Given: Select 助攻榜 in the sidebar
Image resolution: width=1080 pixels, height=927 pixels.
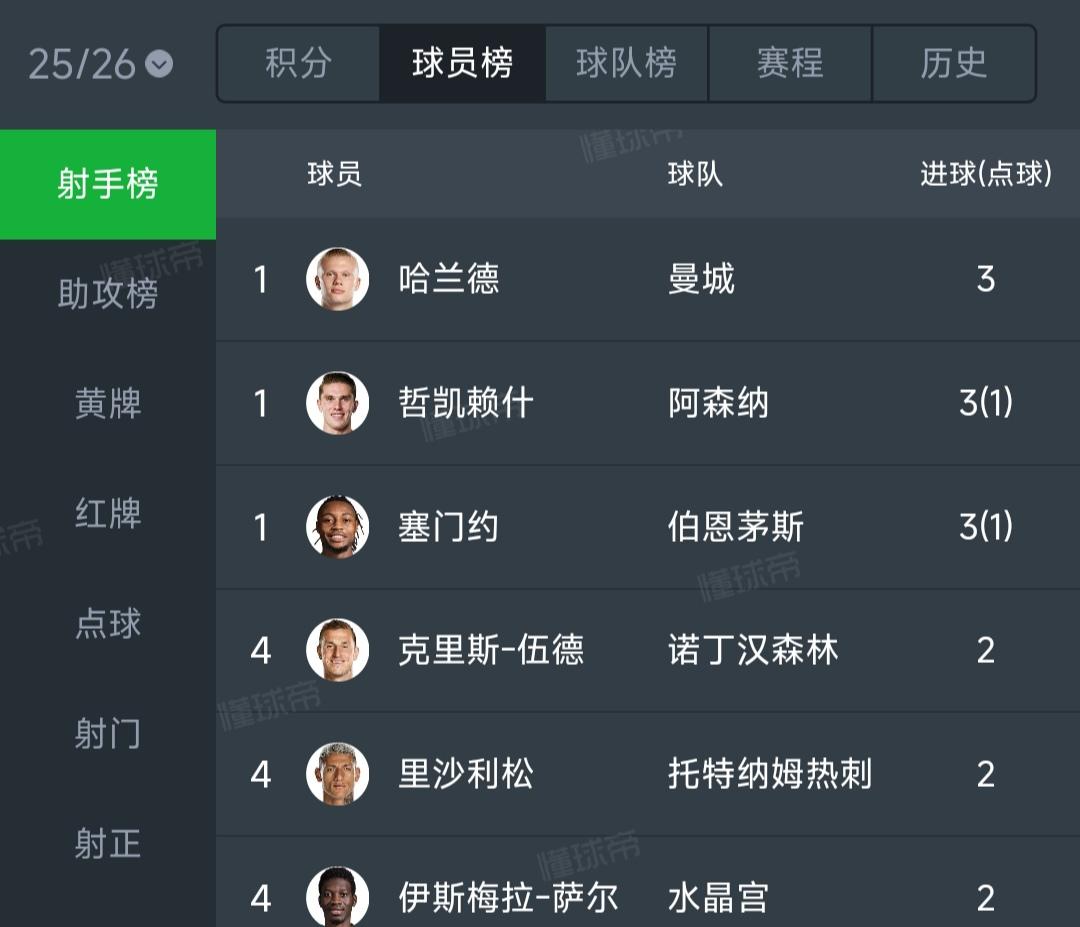Looking at the screenshot, I should pos(107,294).
